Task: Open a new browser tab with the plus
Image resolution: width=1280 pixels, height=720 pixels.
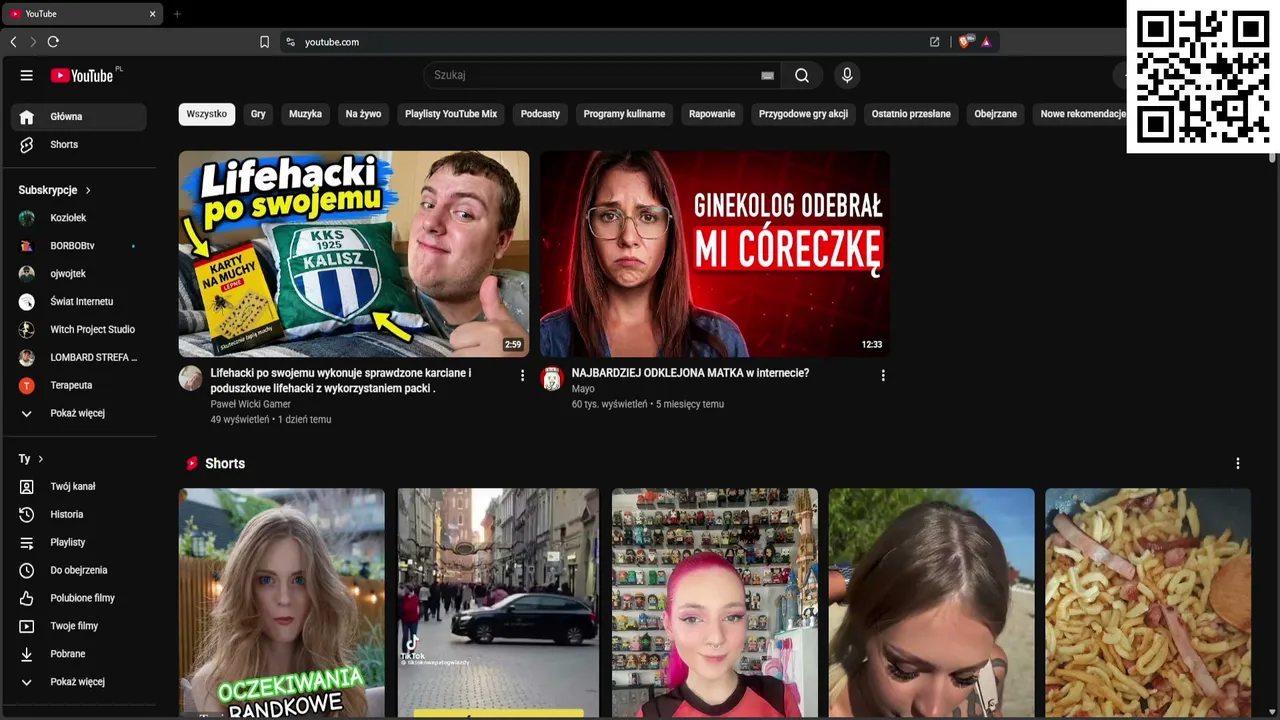Action: [177, 14]
